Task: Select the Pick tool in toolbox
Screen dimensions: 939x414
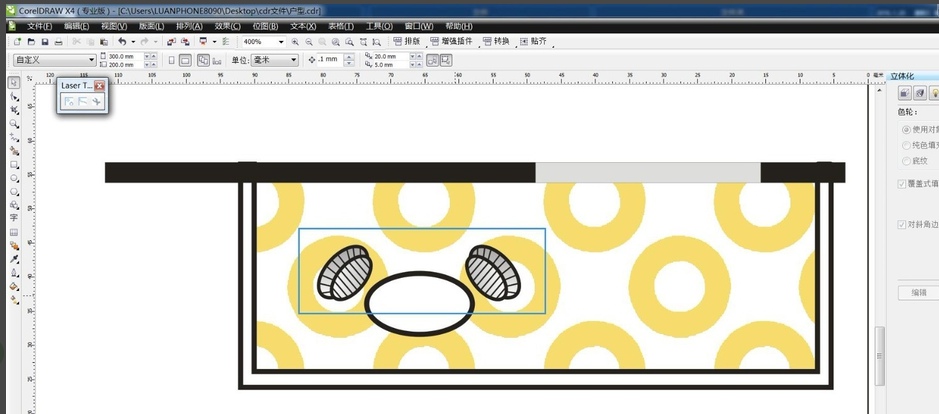Action: [14, 84]
